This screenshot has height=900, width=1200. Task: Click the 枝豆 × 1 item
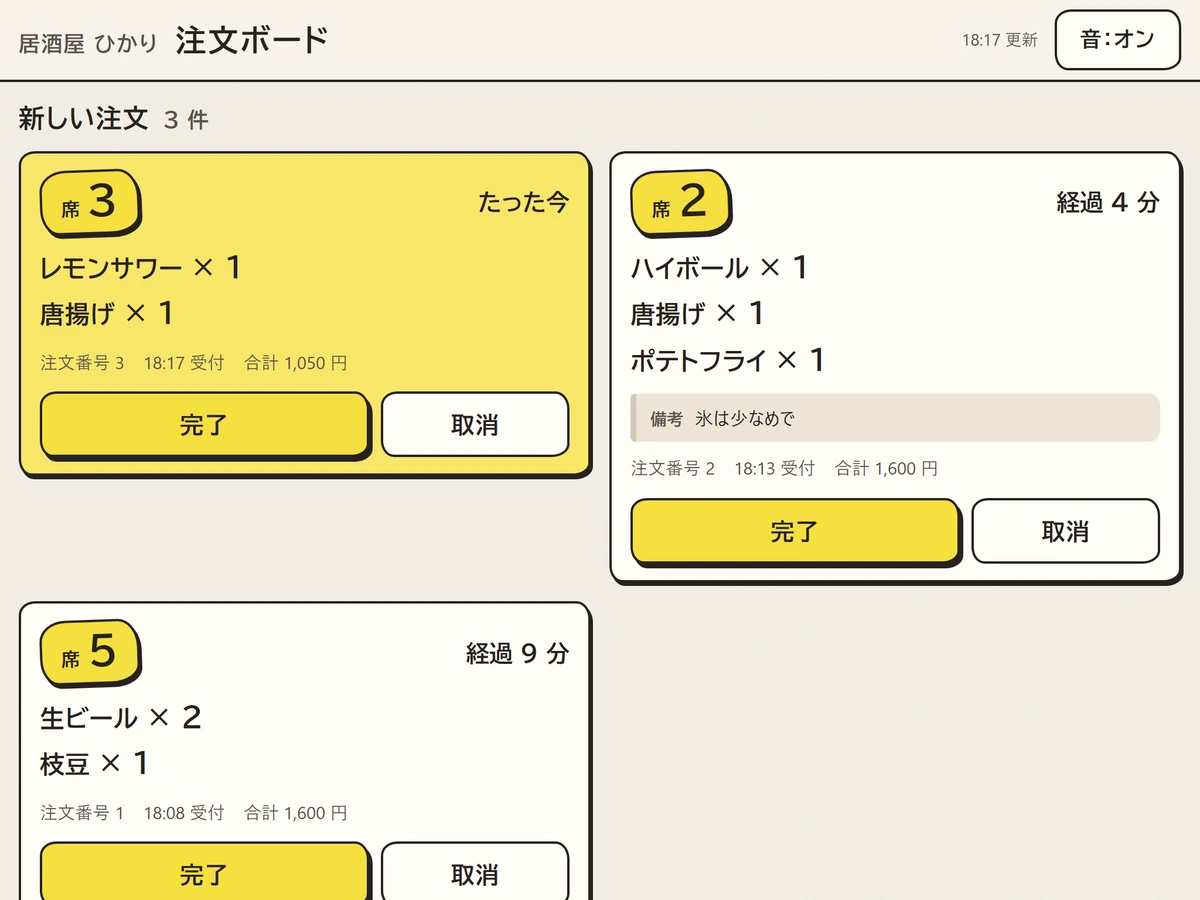tap(95, 763)
